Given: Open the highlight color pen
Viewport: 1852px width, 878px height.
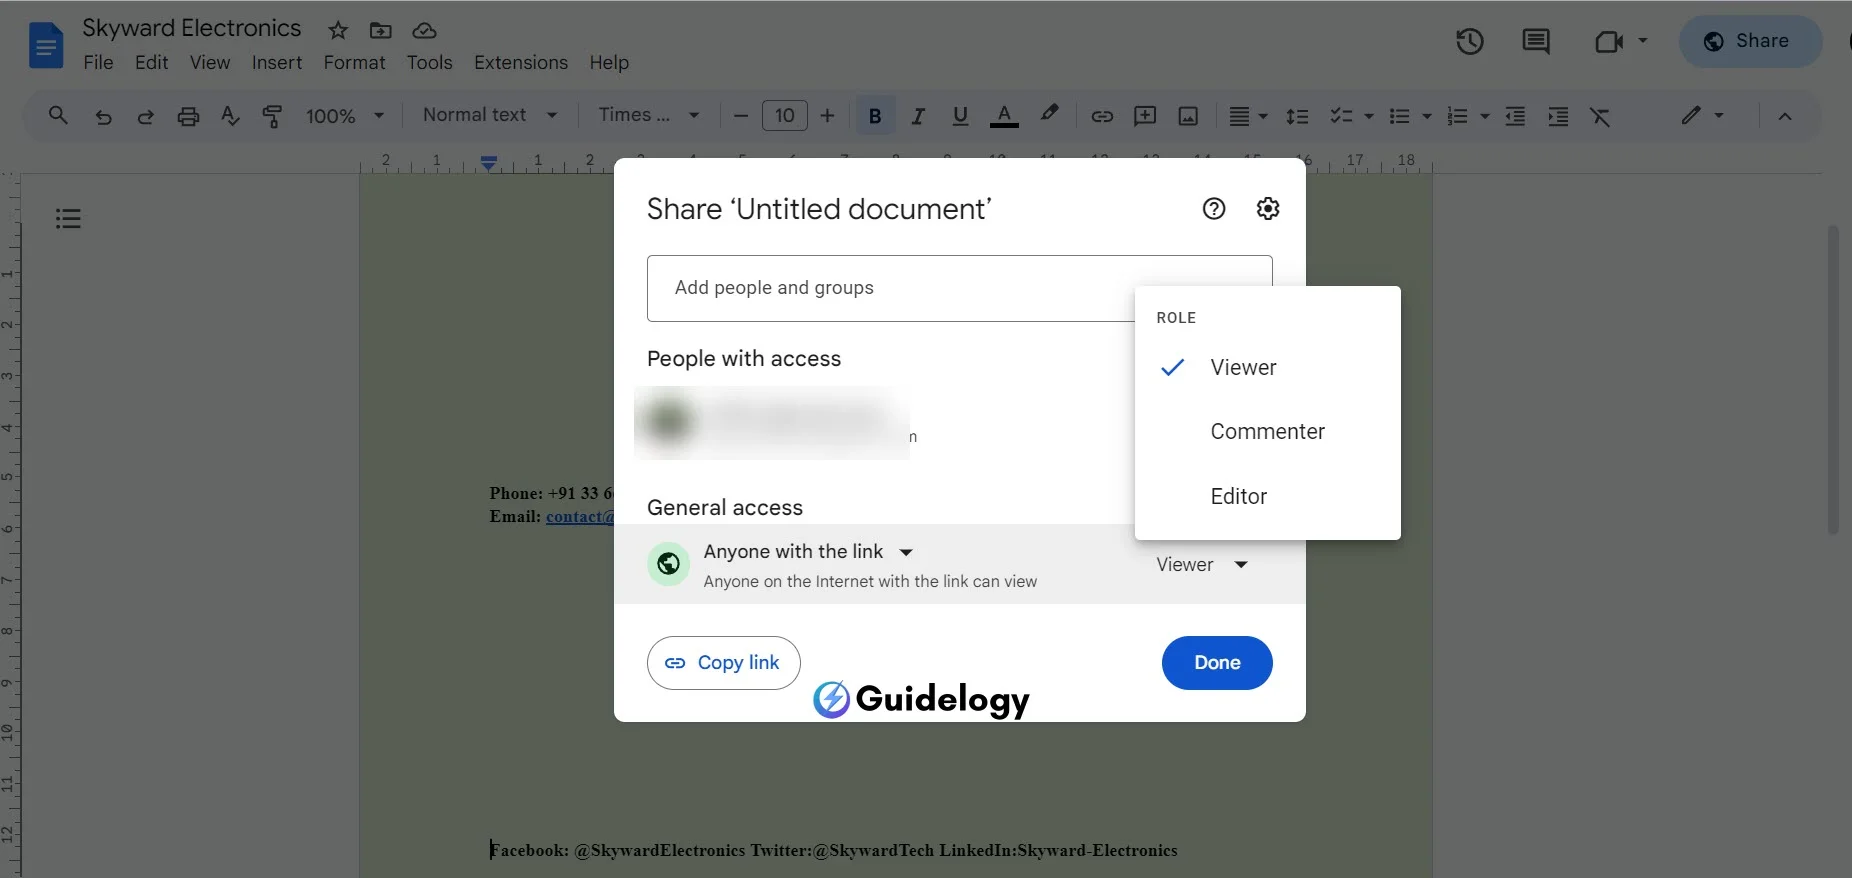Looking at the screenshot, I should click(x=1049, y=114).
